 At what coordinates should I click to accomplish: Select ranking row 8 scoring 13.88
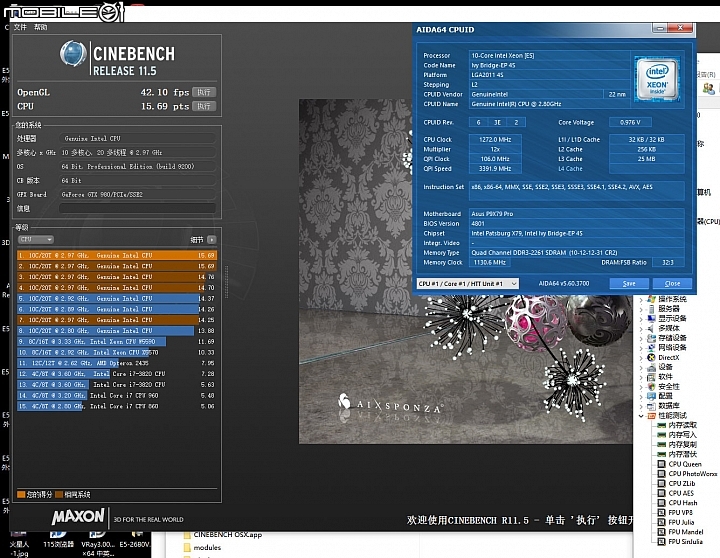pyautogui.click(x=117, y=331)
